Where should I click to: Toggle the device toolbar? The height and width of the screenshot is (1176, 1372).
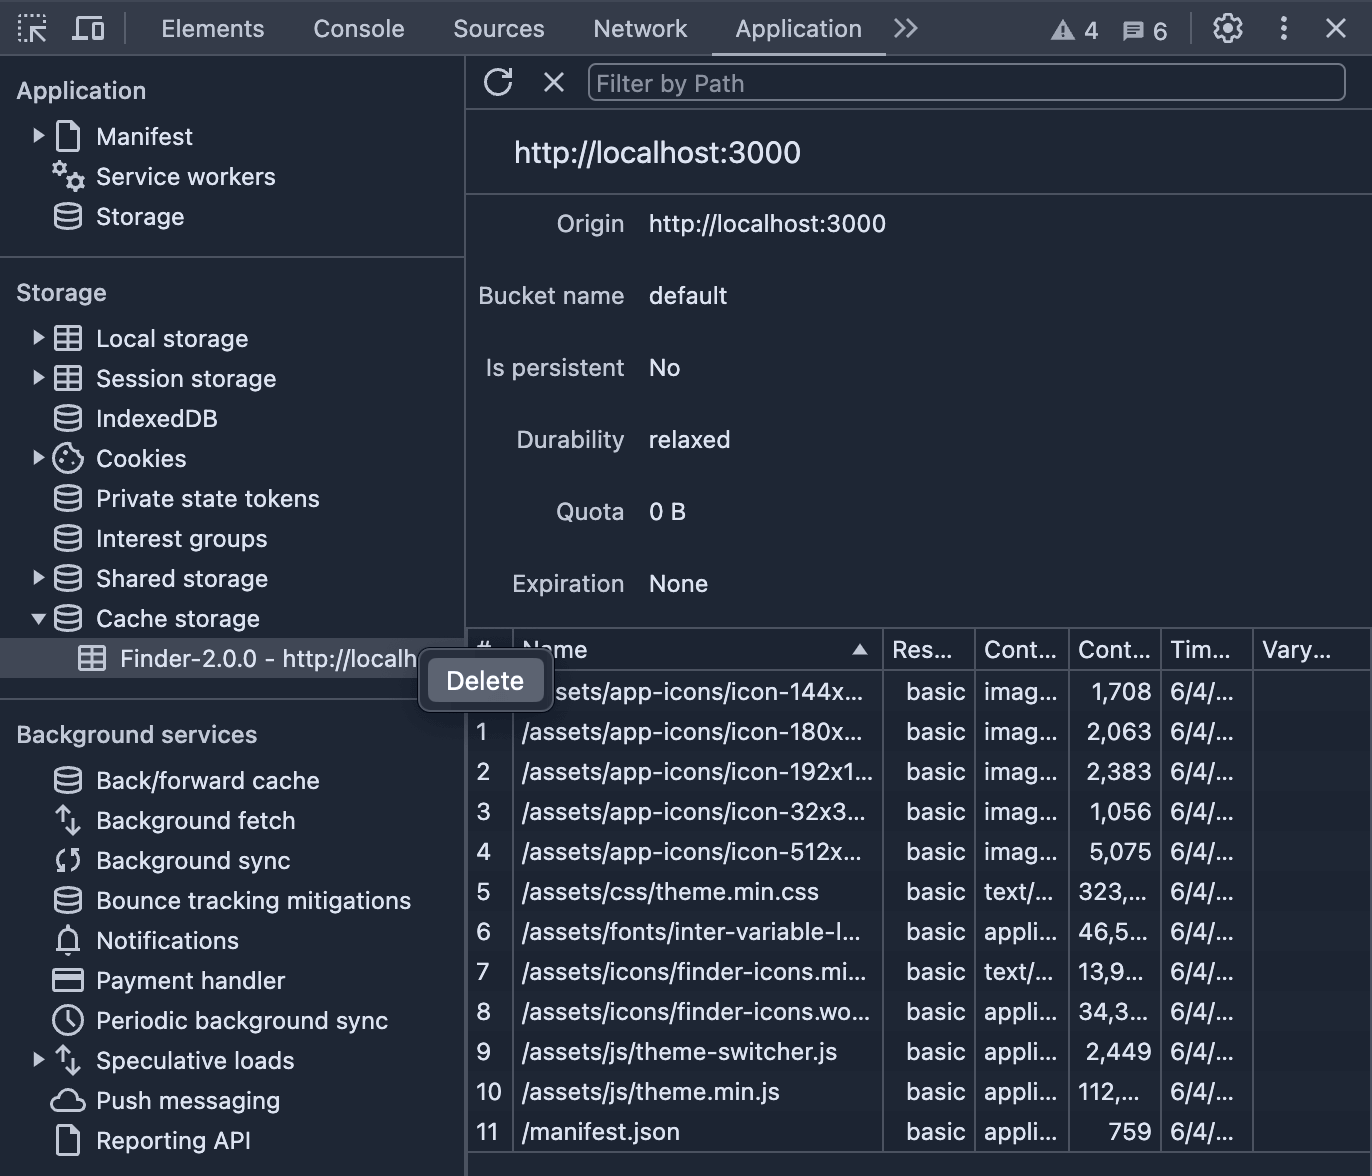88,28
